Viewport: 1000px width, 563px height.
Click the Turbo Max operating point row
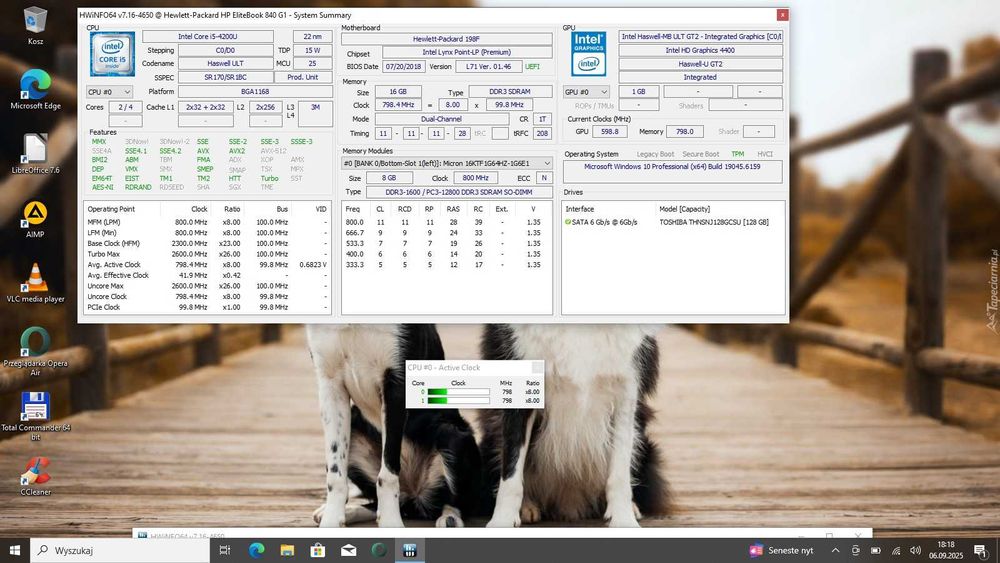[x=207, y=254]
